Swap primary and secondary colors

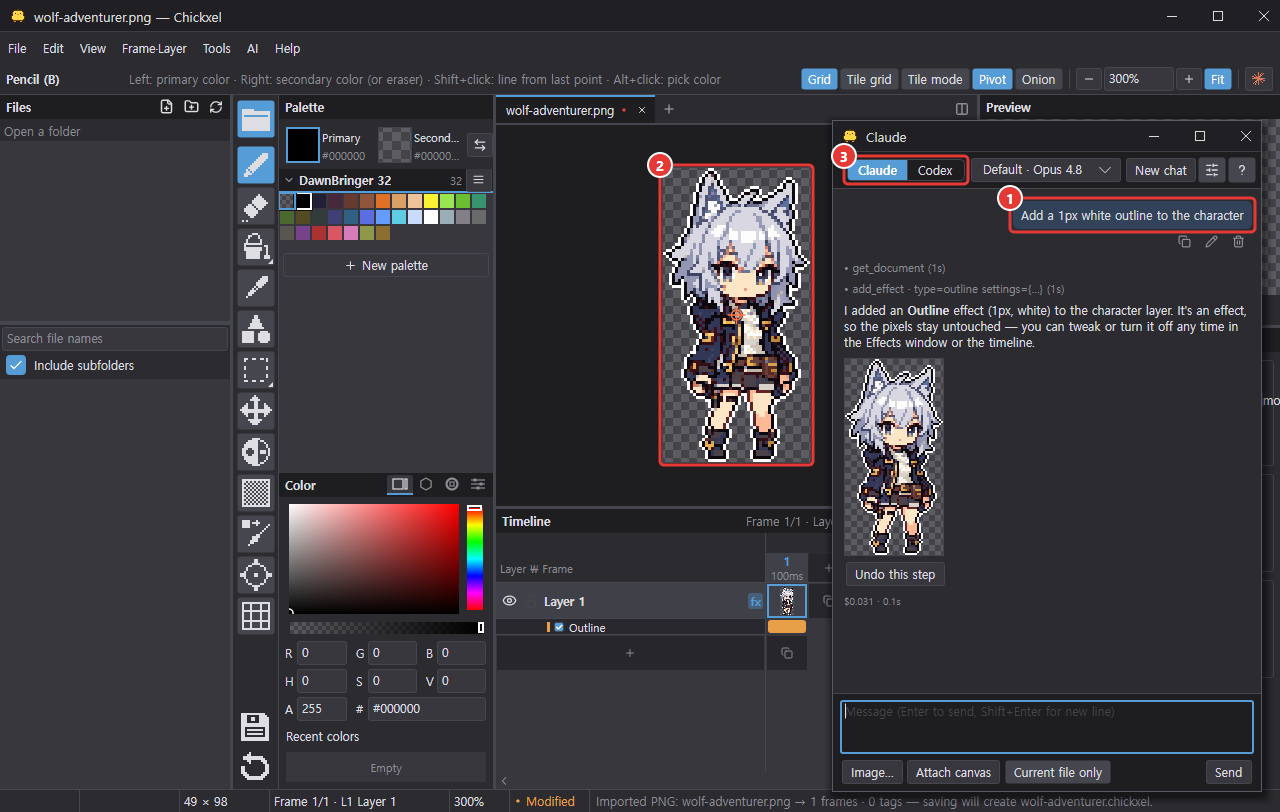tap(480, 145)
